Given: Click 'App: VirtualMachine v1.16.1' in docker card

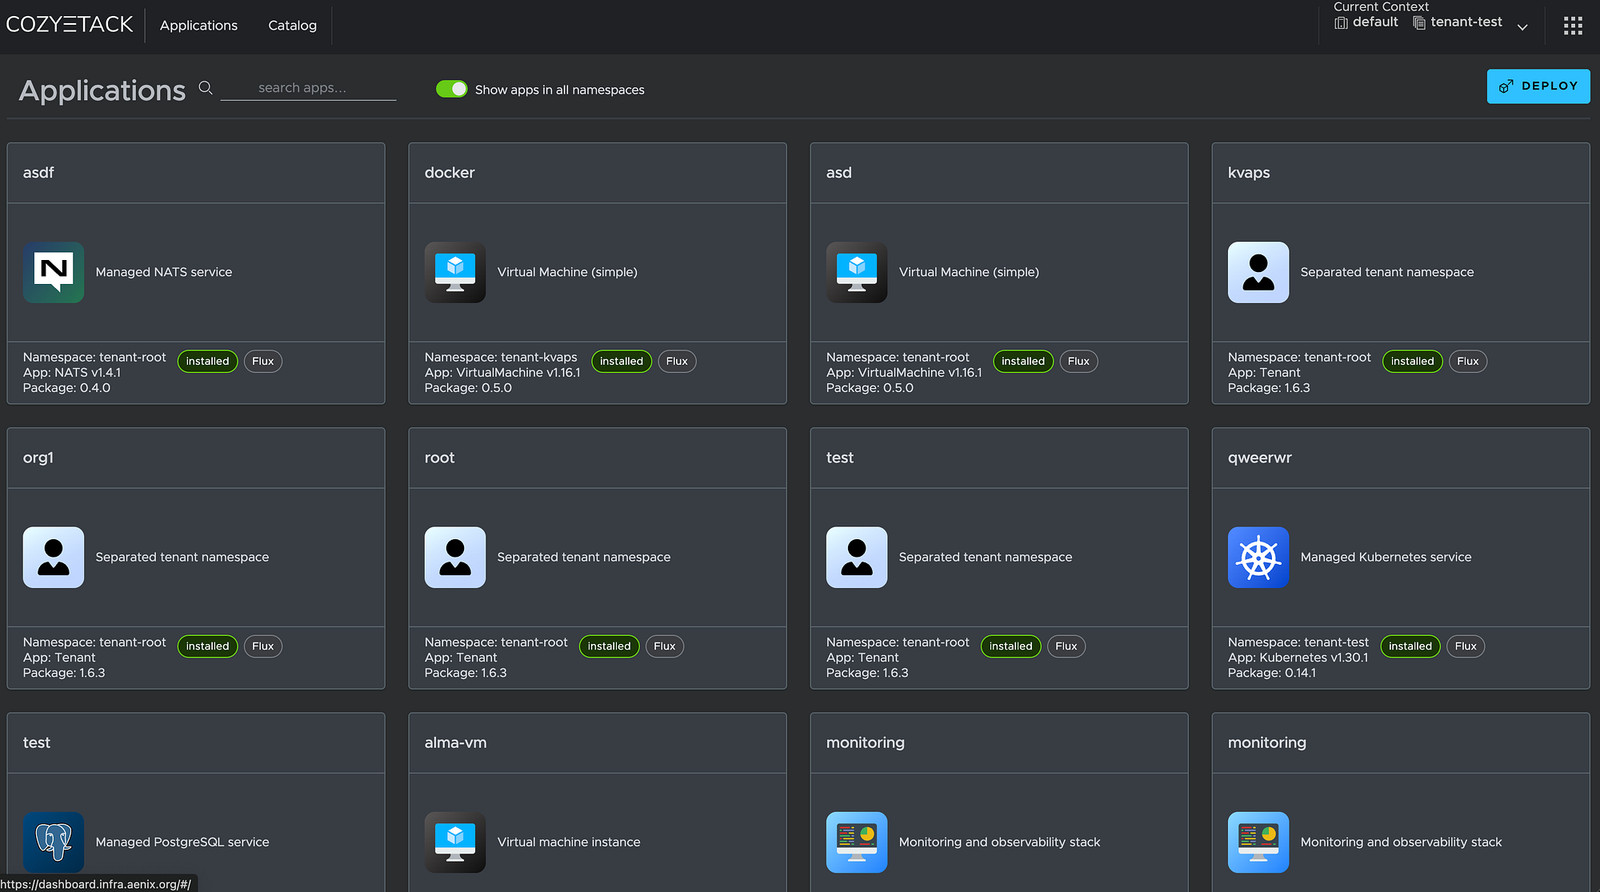Looking at the screenshot, I should (x=502, y=373).
